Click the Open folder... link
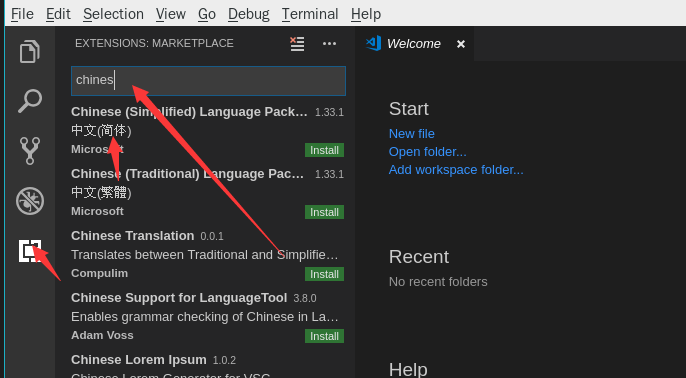 tap(427, 151)
